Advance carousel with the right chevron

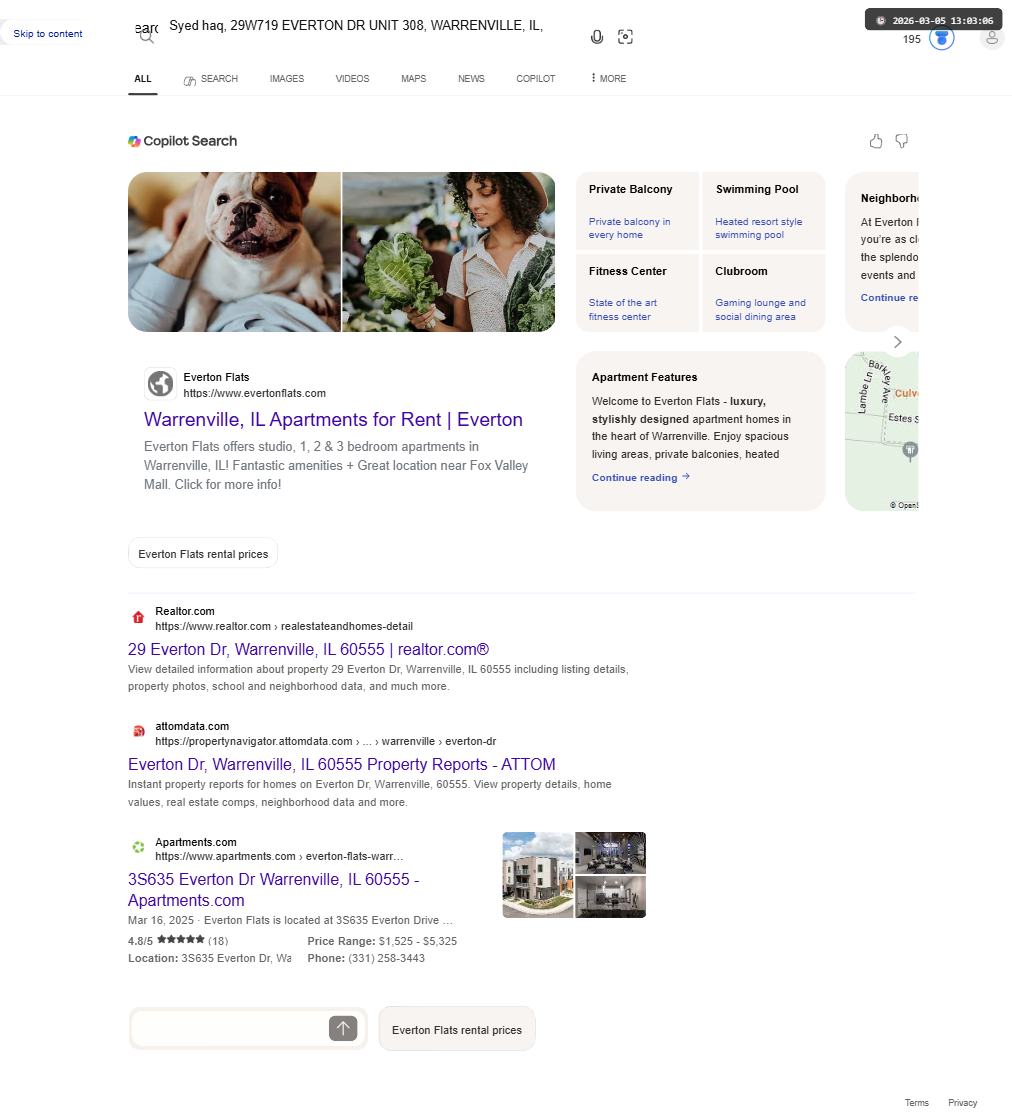tap(898, 342)
